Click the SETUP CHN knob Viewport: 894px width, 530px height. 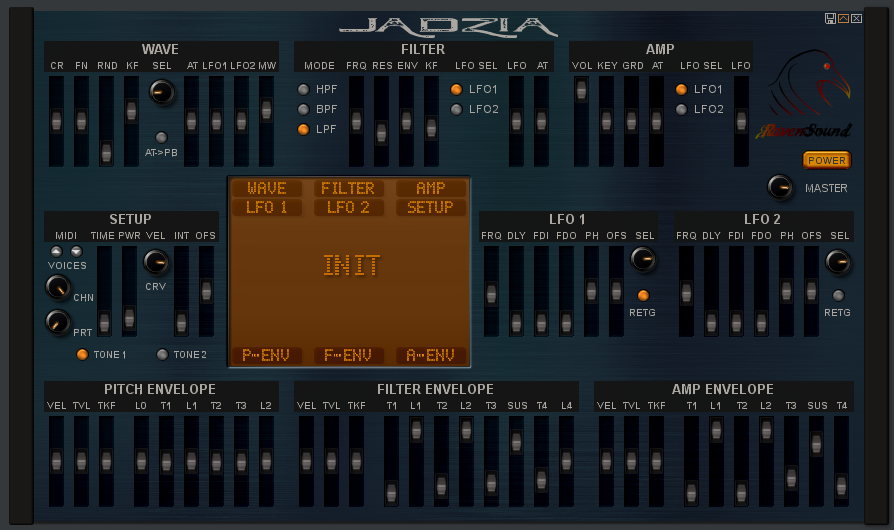(58, 288)
